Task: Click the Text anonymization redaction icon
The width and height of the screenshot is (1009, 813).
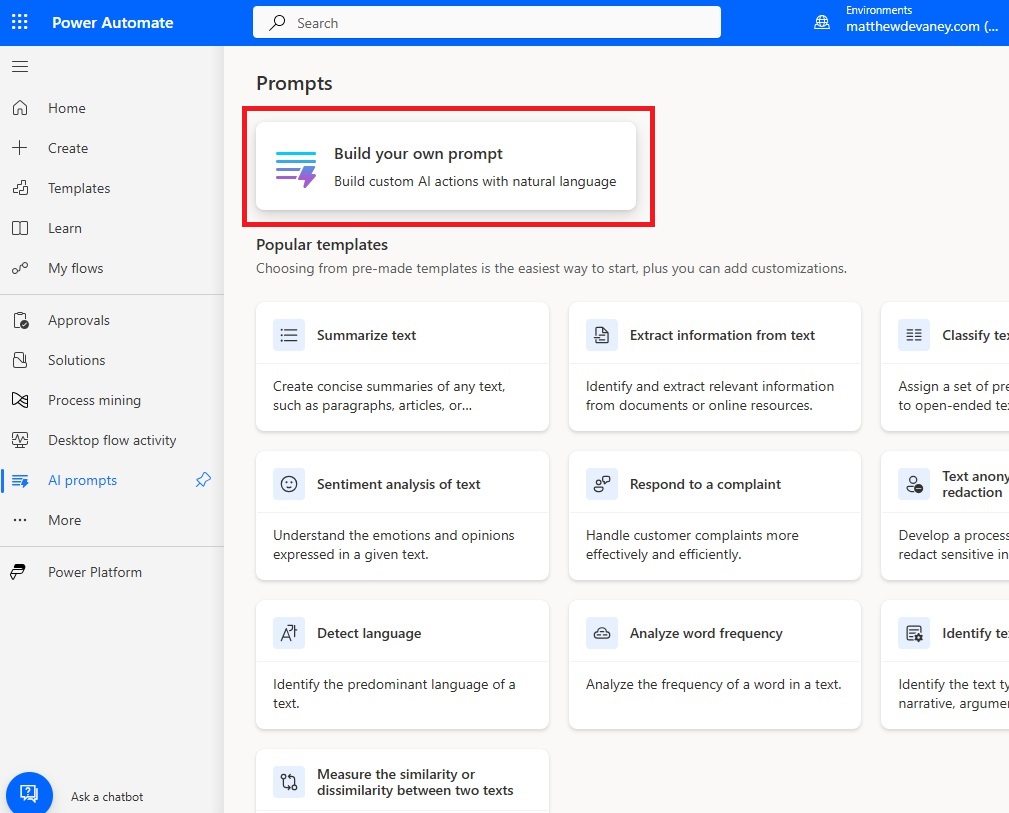Action: [914, 484]
